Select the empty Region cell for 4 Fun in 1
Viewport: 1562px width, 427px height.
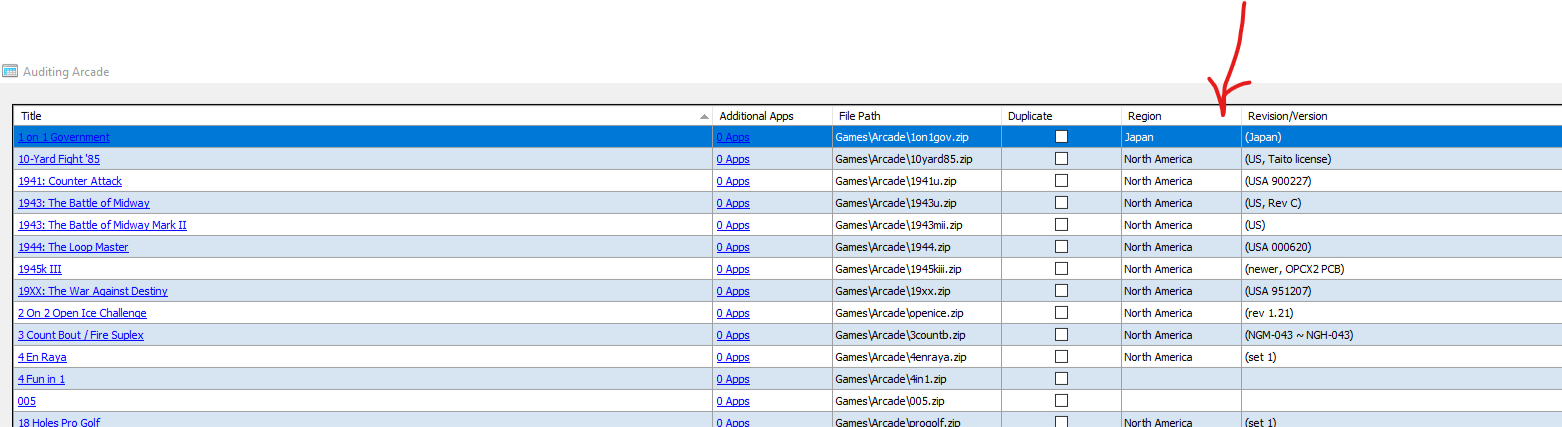(1181, 379)
